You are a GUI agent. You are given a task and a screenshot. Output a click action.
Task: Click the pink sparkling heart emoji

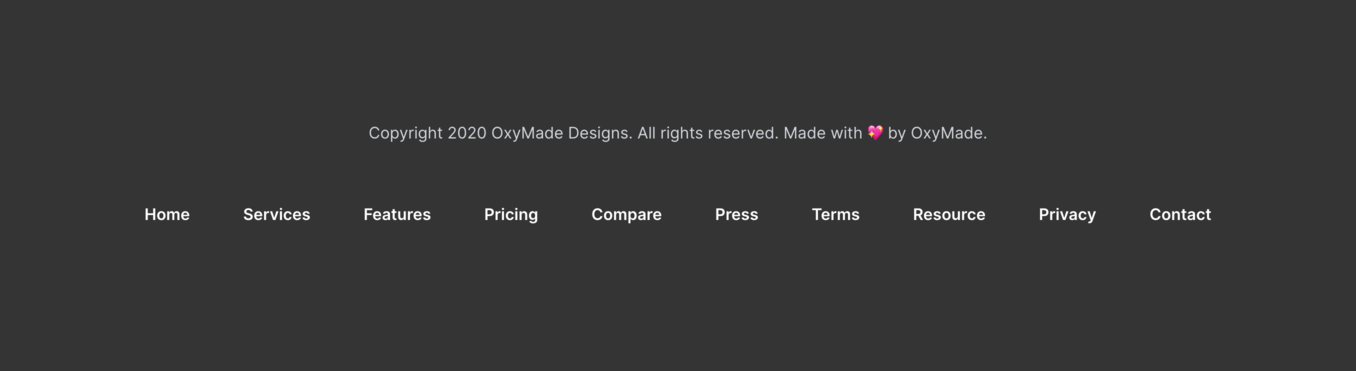coord(875,133)
